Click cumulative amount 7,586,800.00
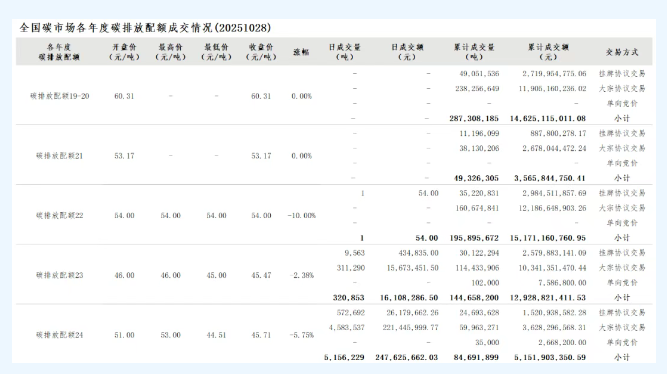Screen dimensions: 667x374 pyautogui.click(x=562, y=283)
